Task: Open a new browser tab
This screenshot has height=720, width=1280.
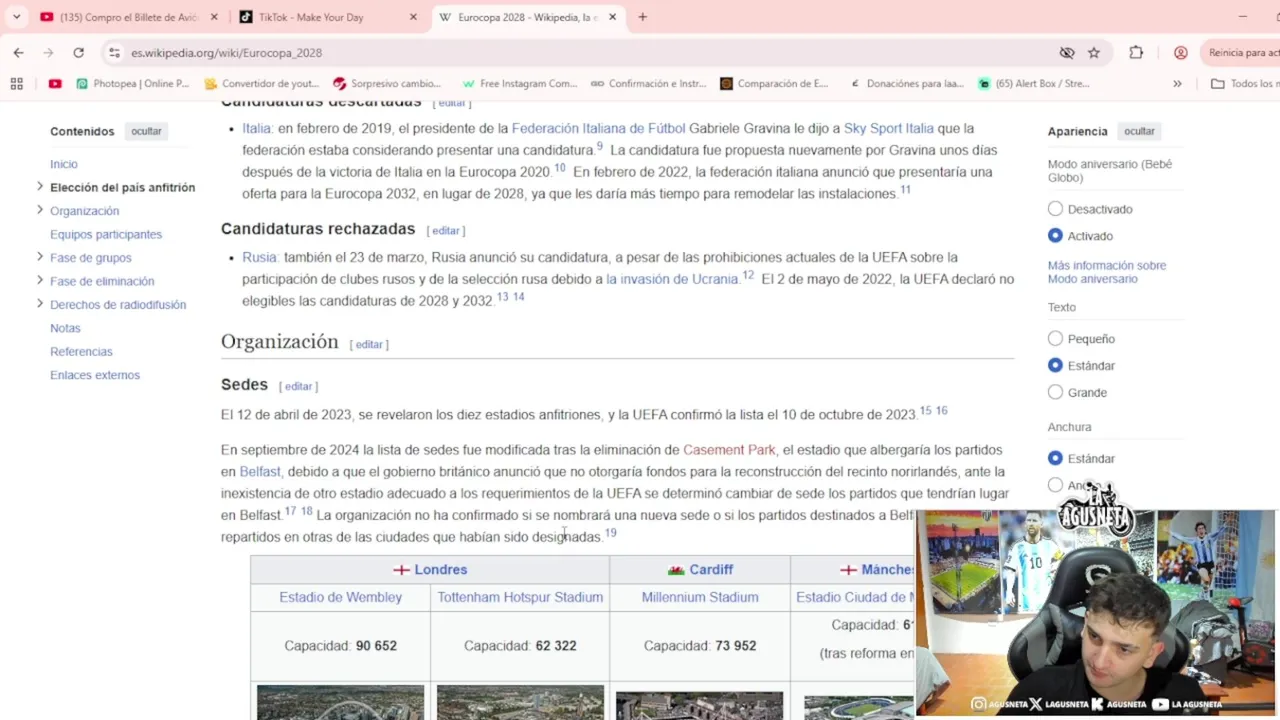Action: (x=642, y=17)
